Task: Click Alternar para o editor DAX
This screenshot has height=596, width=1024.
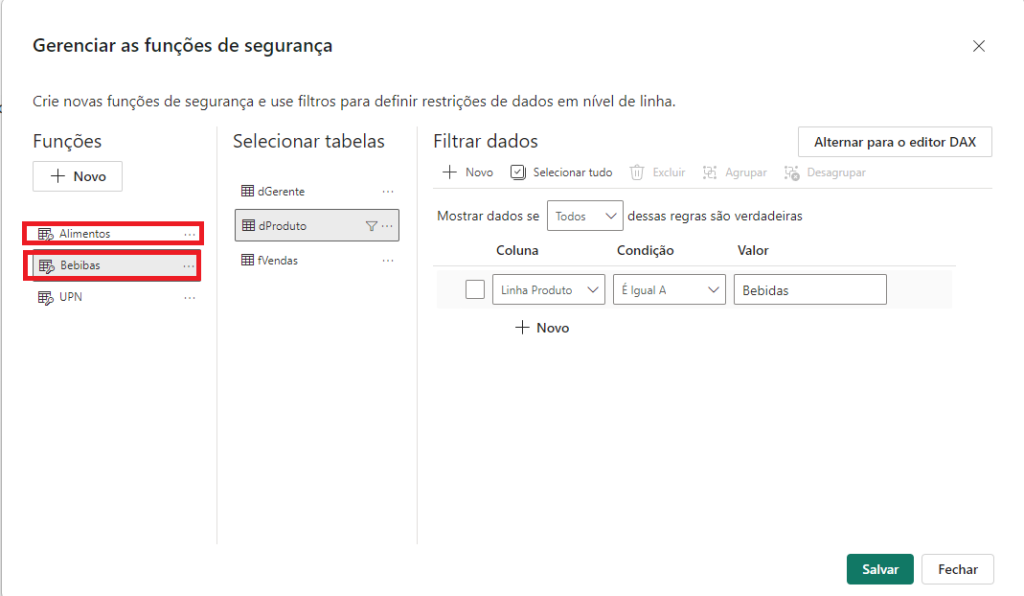Action: [x=894, y=141]
